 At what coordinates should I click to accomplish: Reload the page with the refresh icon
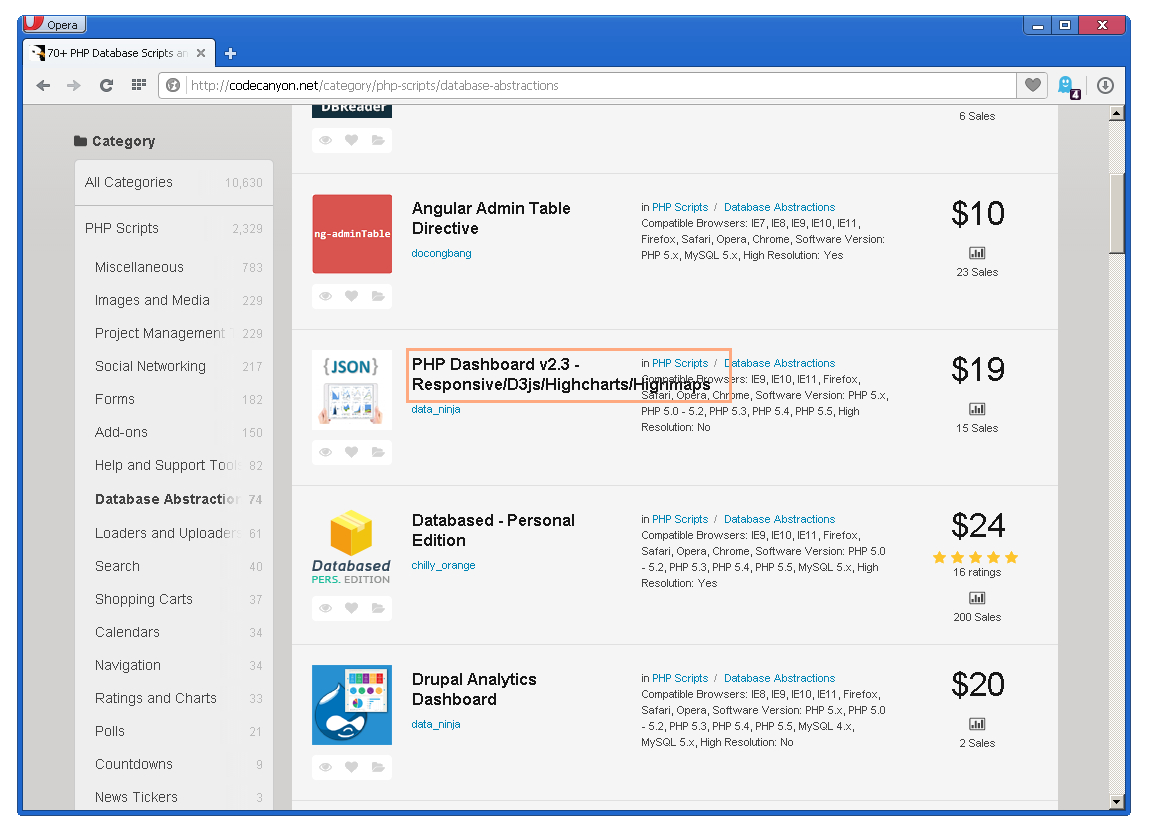(x=106, y=85)
